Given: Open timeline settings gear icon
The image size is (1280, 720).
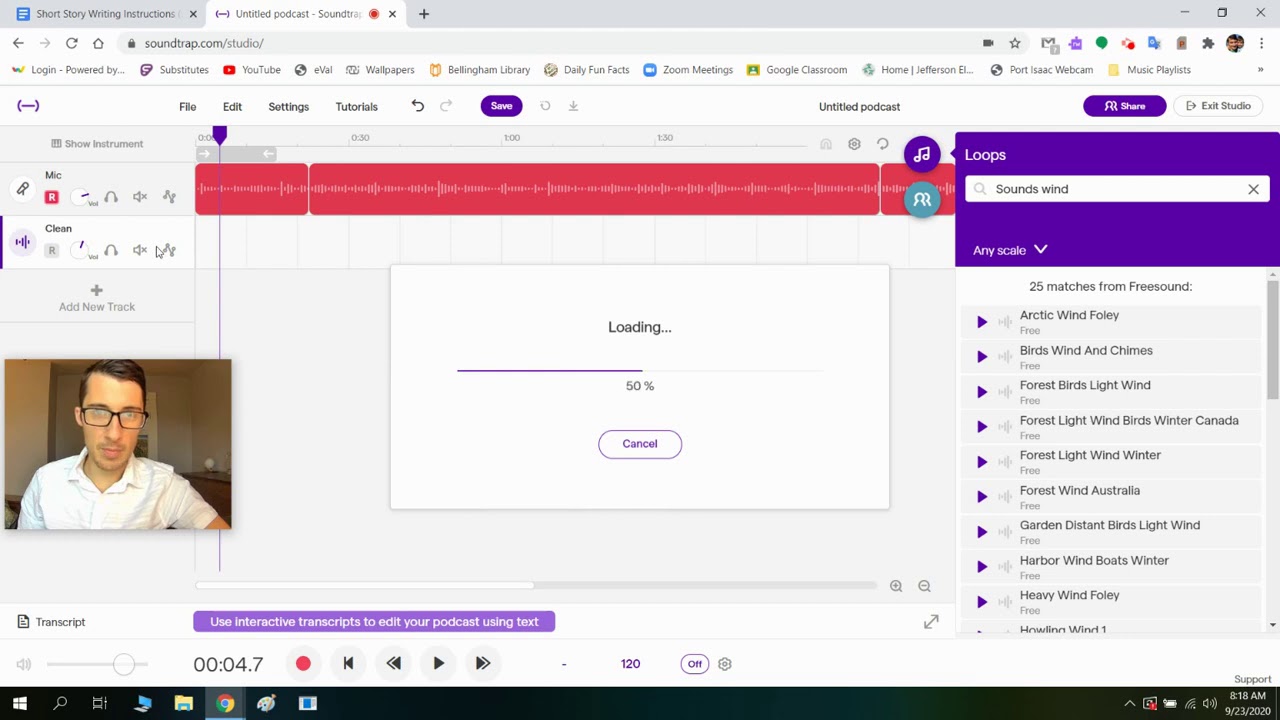Looking at the screenshot, I should [x=854, y=144].
